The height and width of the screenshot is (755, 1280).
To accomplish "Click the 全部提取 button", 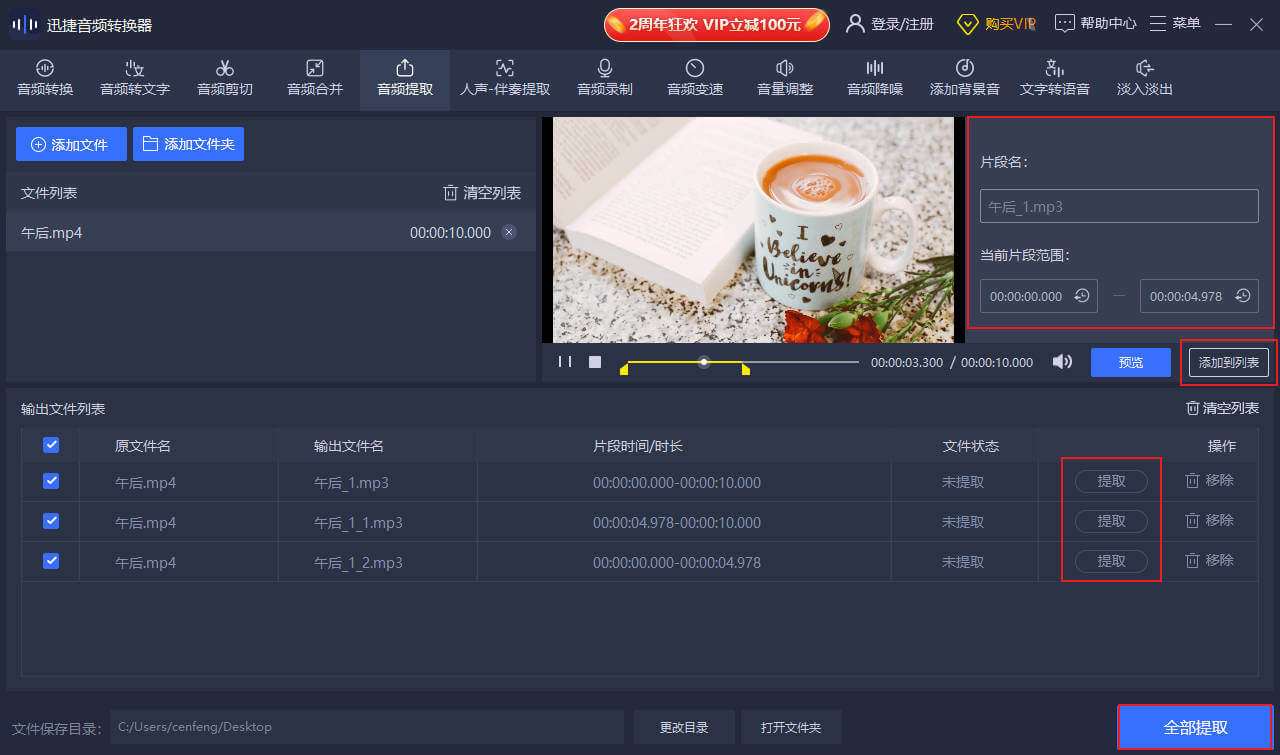I will [1195, 727].
